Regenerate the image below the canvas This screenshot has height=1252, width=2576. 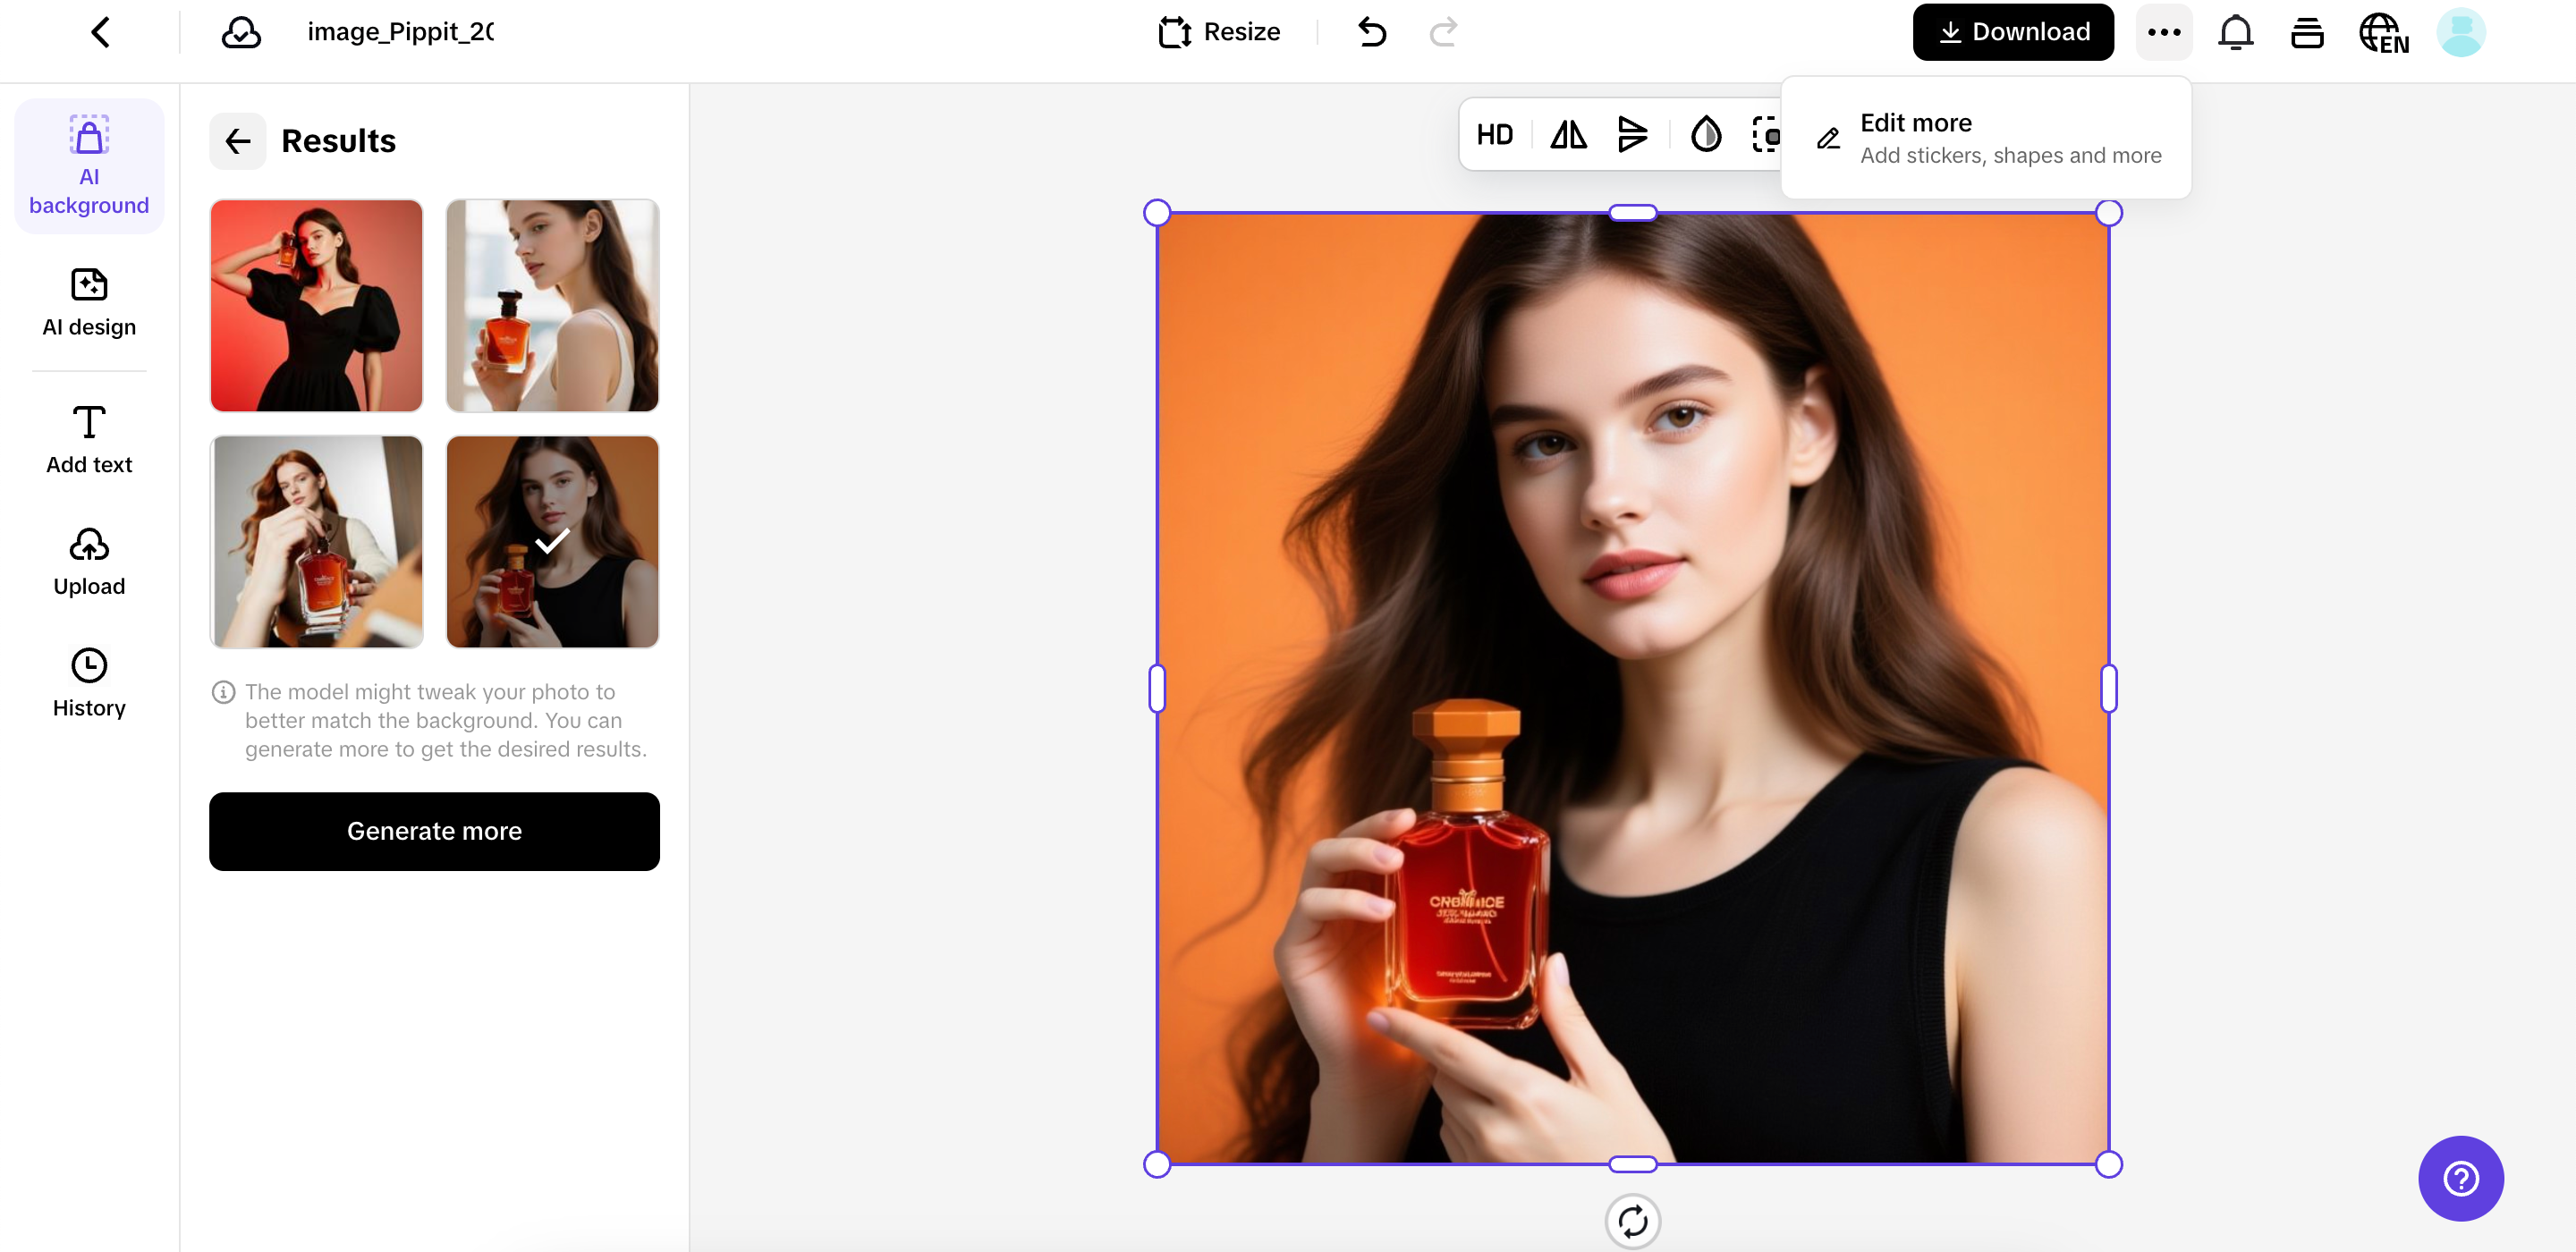point(1633,1221)
